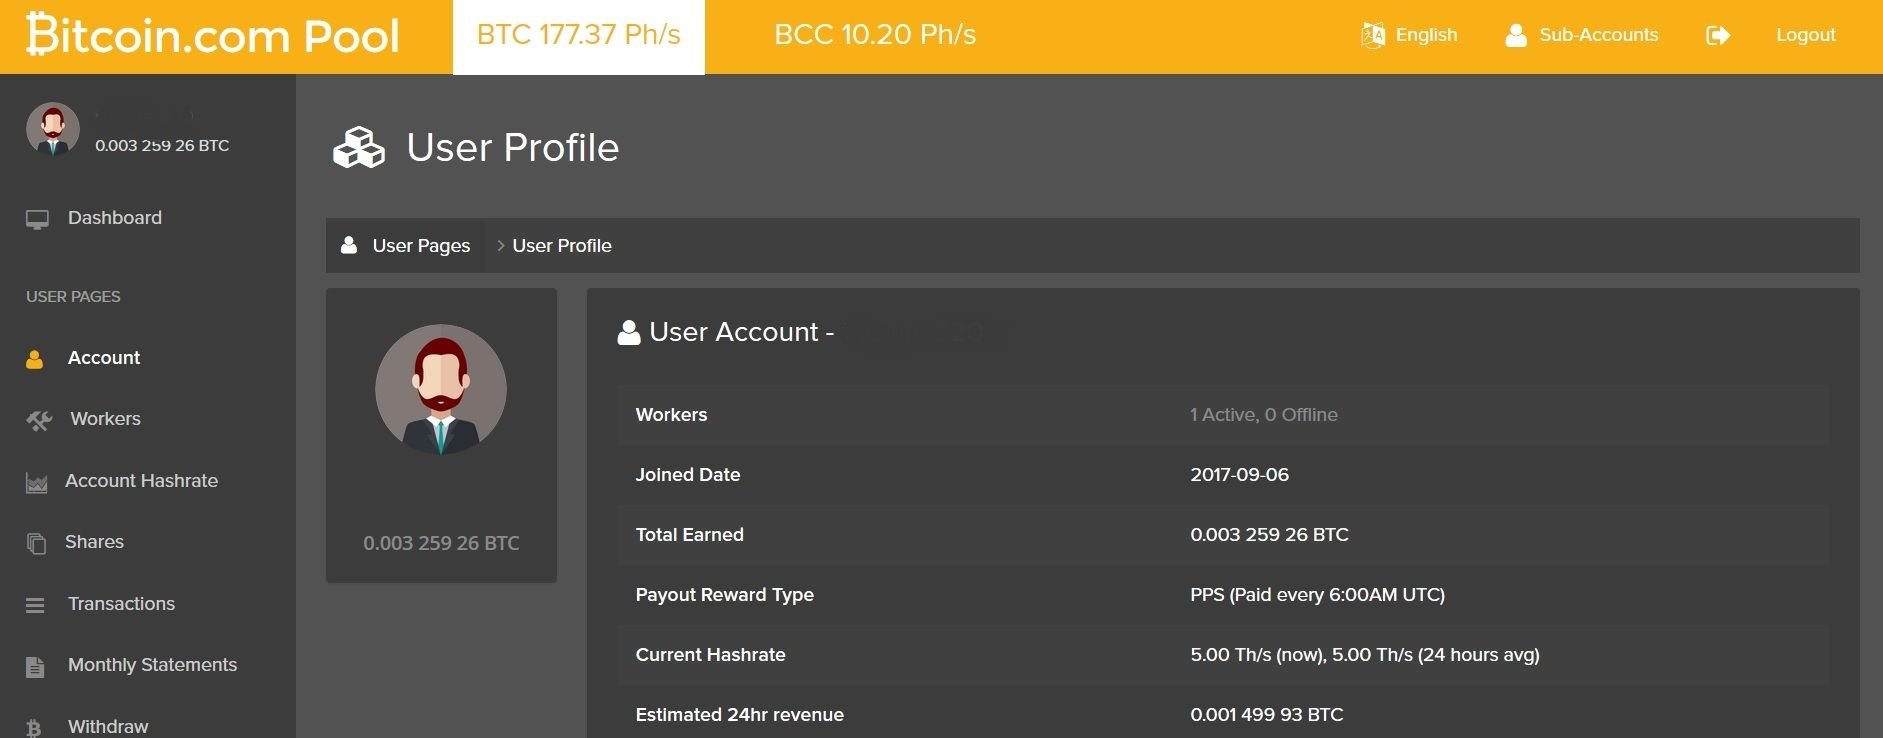Click the language translate icon
Viewport: 1883px width, 738px height.
pos(1373,35)
